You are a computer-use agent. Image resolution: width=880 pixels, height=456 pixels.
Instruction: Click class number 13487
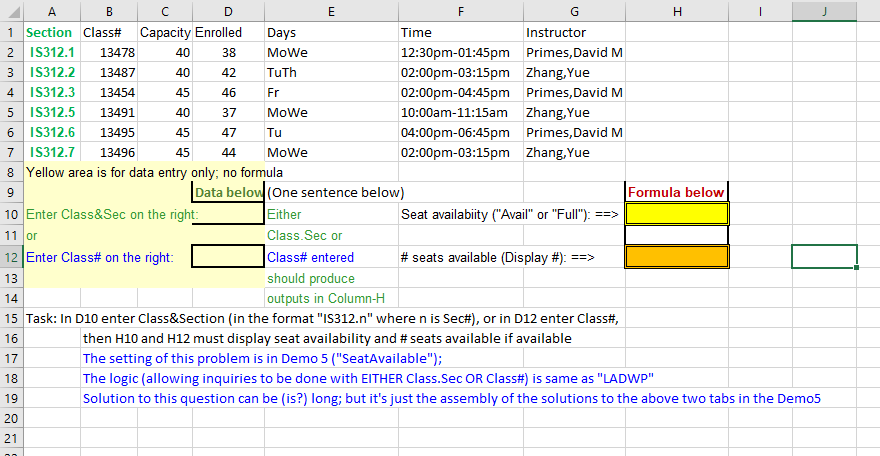(x=109, y=72)
